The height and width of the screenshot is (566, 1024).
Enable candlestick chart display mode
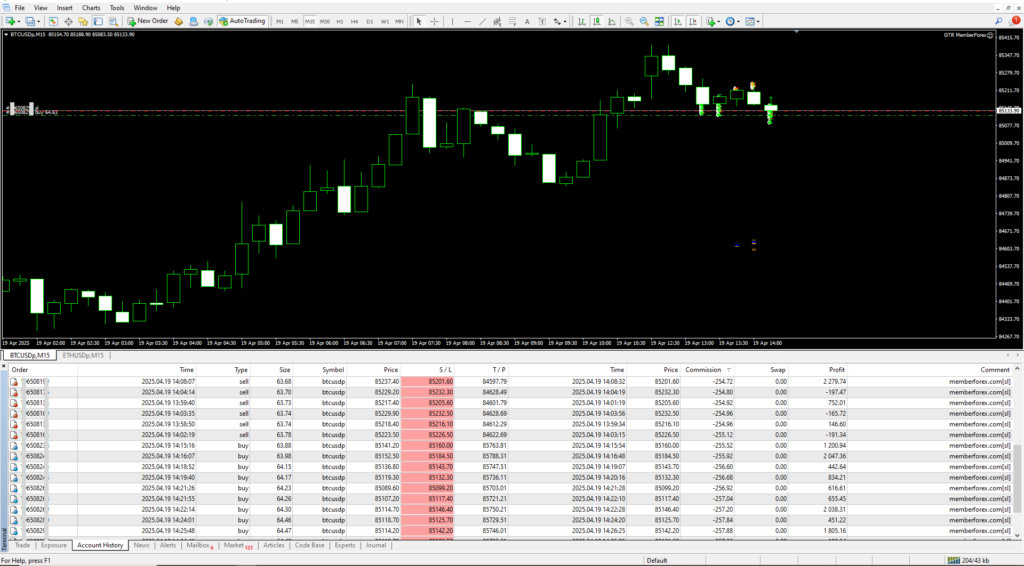[597, 20]
